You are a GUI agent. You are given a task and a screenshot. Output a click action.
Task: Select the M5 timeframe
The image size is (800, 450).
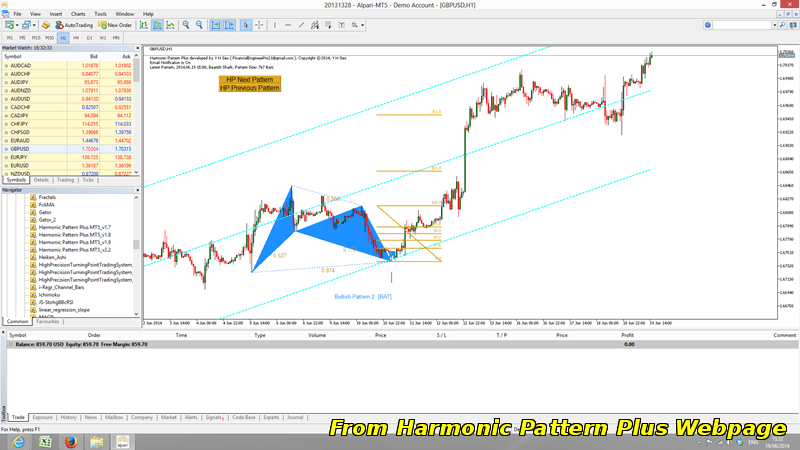22,38
